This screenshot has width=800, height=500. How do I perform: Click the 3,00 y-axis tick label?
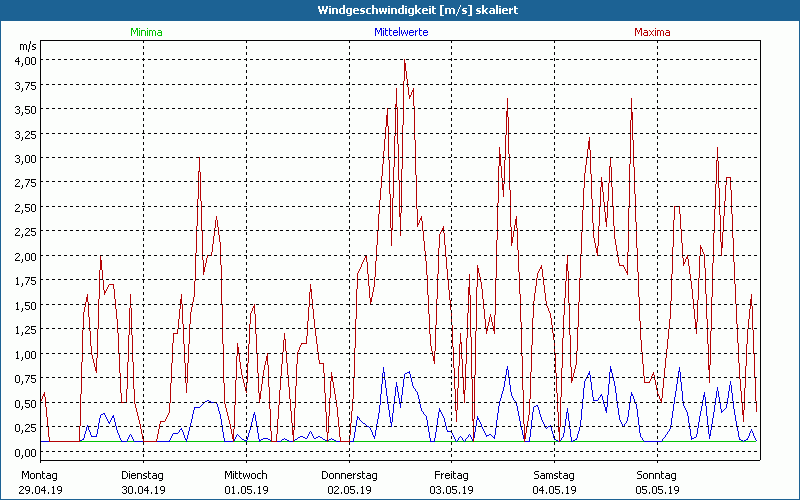coord(25,158)
